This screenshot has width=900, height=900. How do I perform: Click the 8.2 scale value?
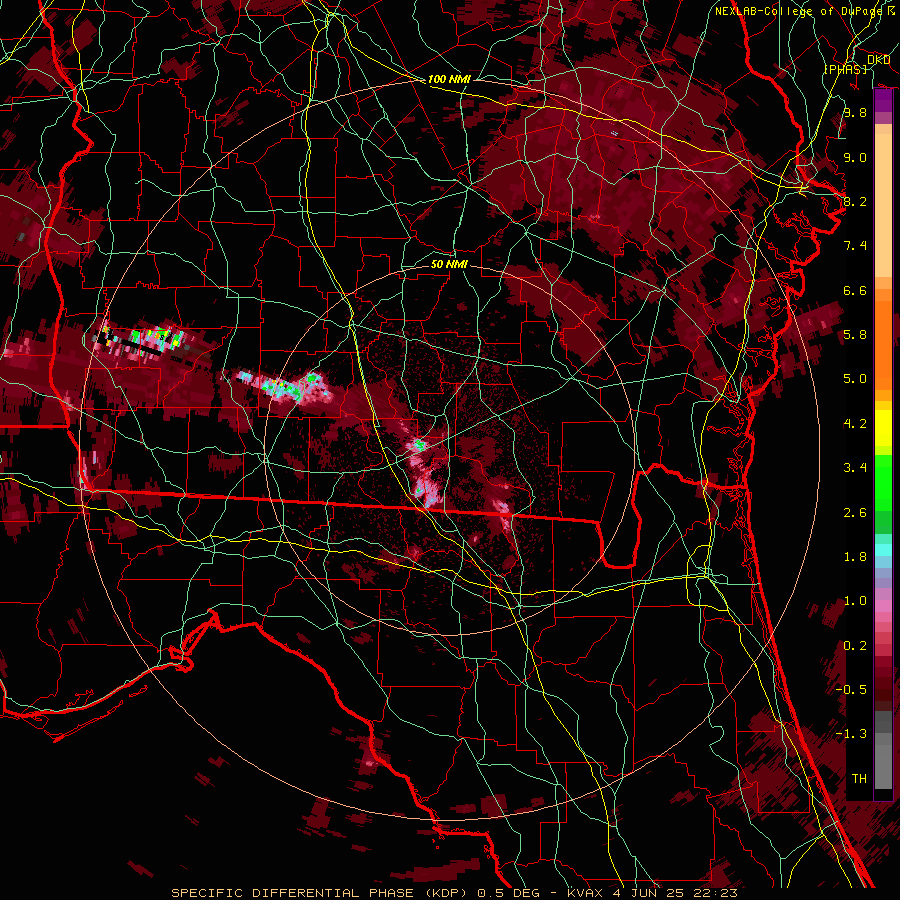point(855,201)
